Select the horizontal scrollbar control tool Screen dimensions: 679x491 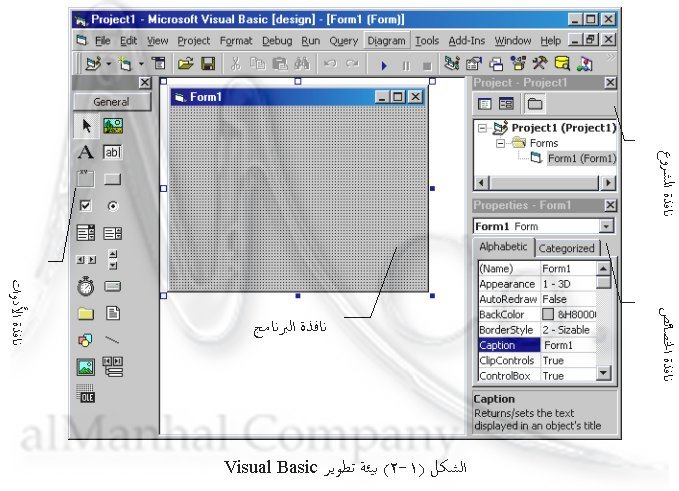[x=86, y=260]
